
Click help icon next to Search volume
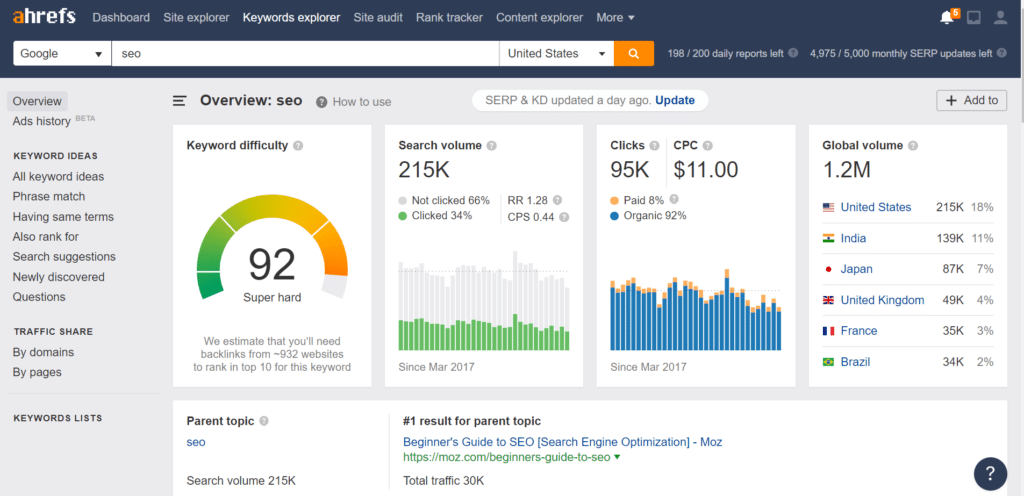tap(492, 146)
